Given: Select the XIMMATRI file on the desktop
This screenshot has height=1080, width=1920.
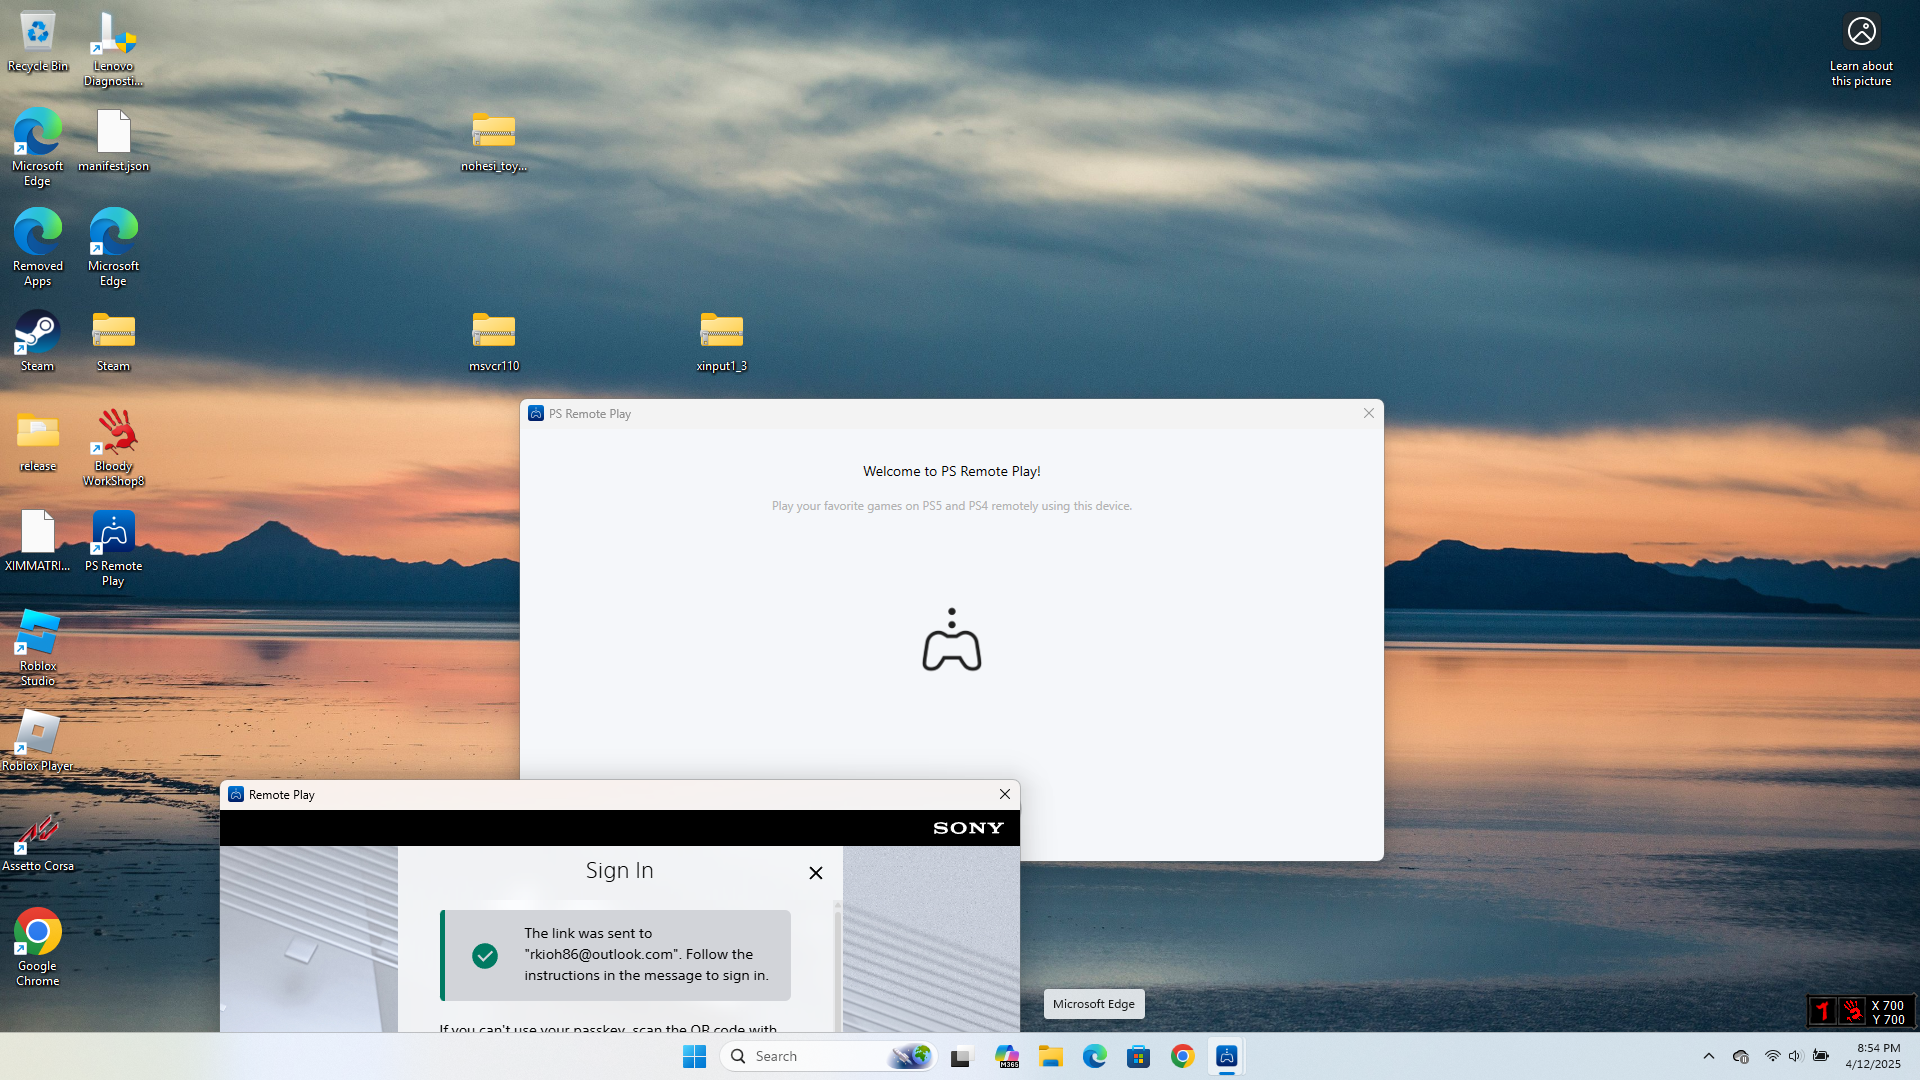Looking at the screenshot, I should [x=38, y=541].
